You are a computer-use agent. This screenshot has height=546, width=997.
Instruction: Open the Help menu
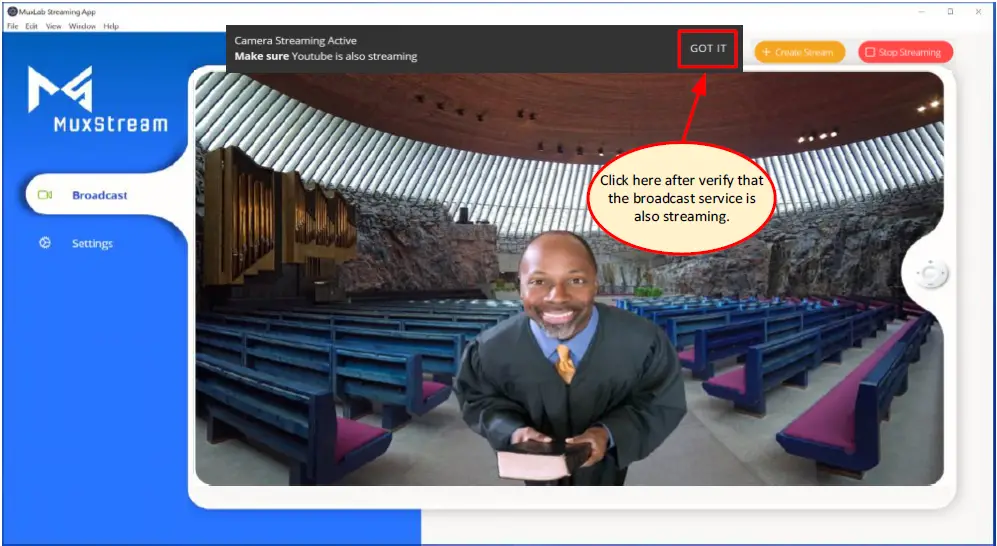111,26
